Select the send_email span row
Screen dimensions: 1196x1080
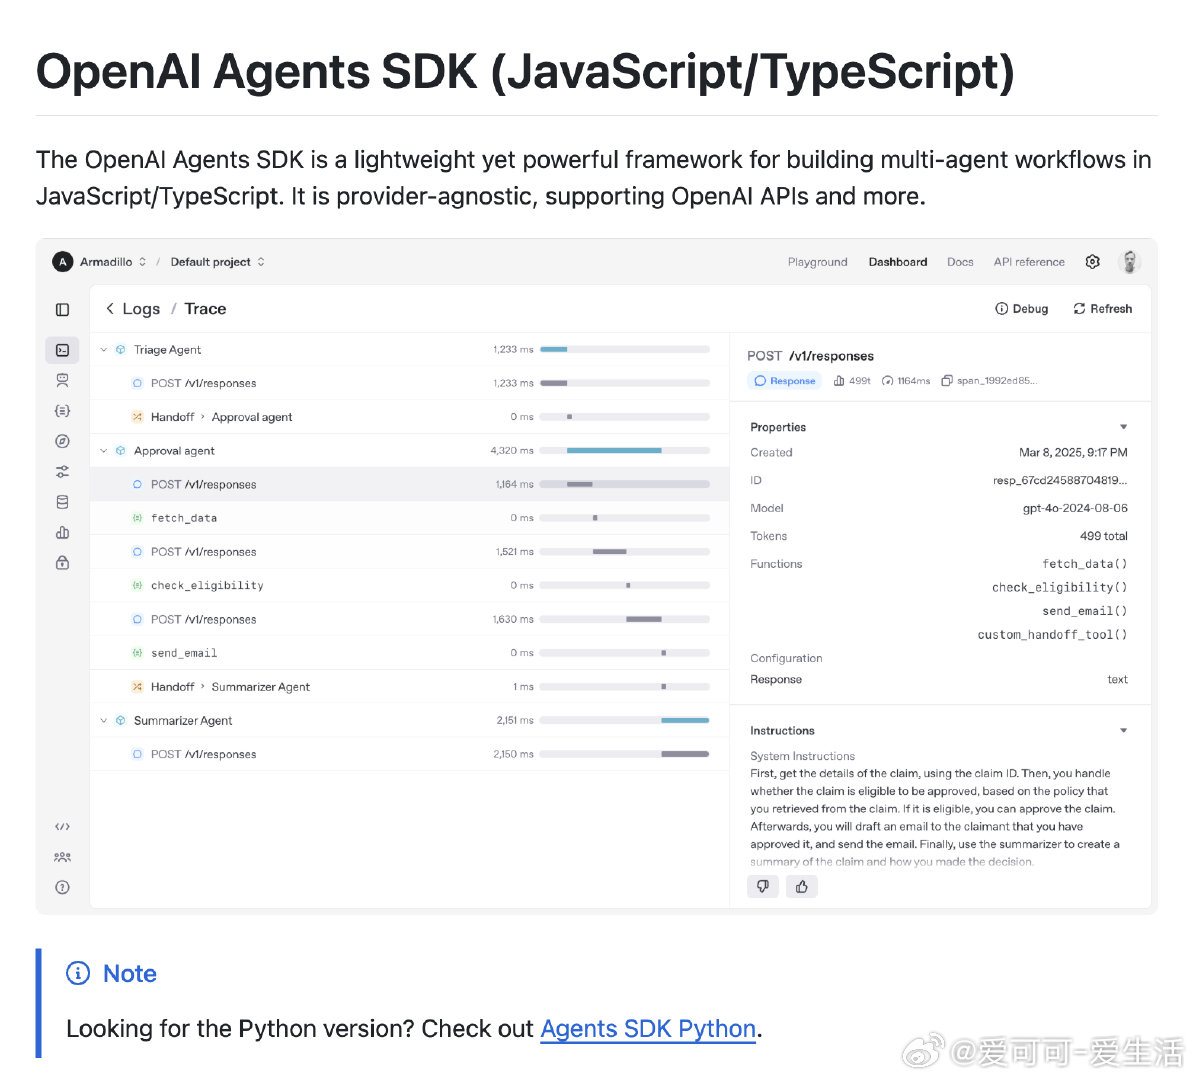point(410,653)
